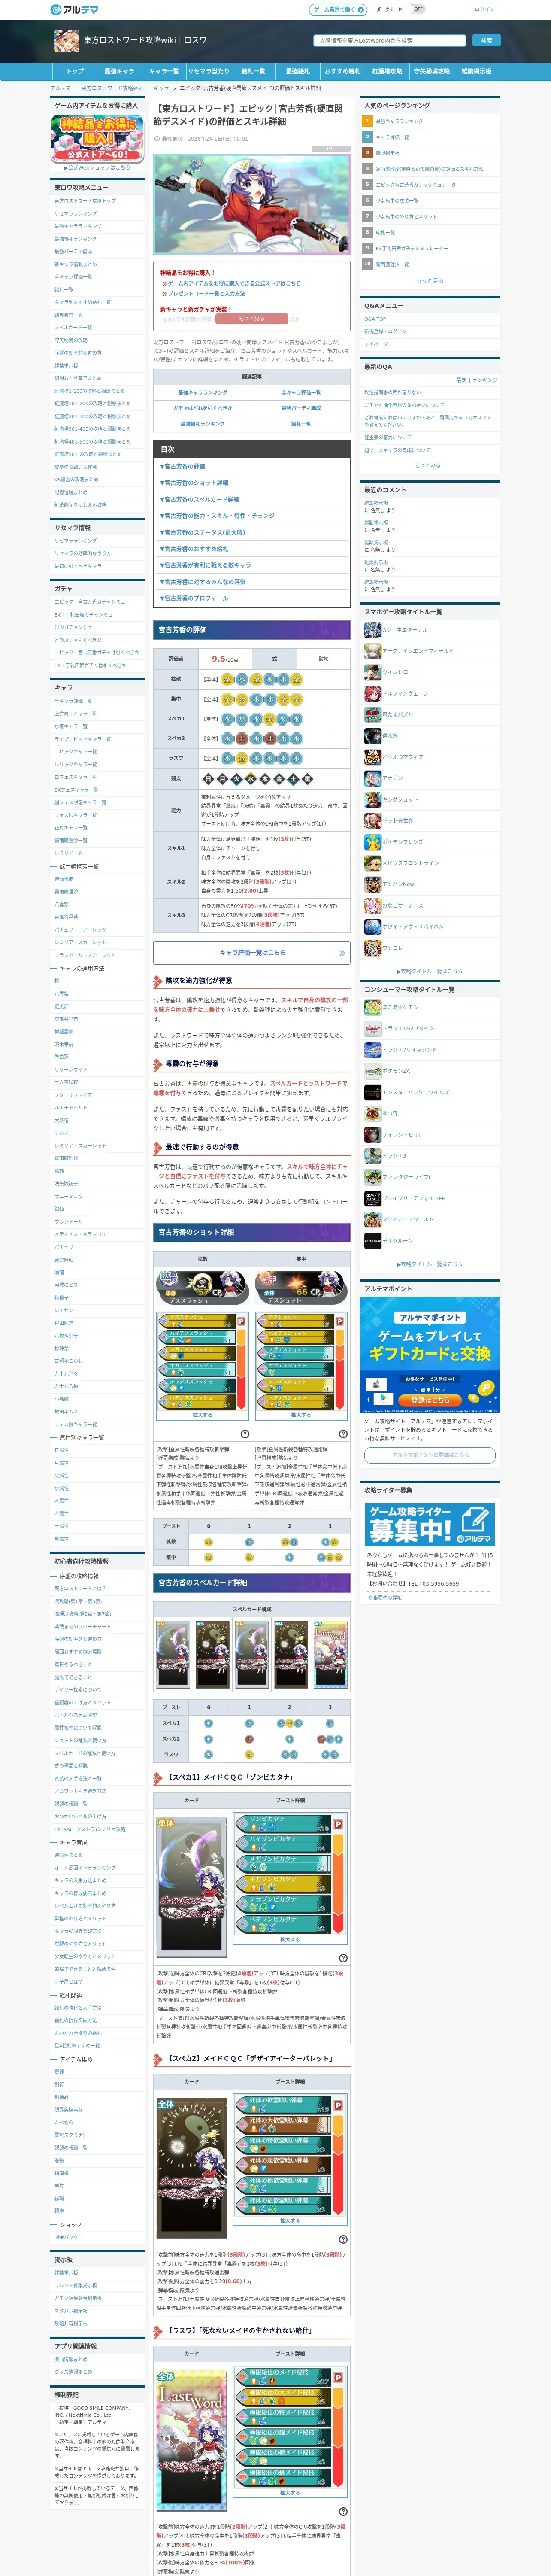The height and width of the screenshot is (2576, 551).
Task: Focus the LostWord wiki search field
Action: pos(390,41)
